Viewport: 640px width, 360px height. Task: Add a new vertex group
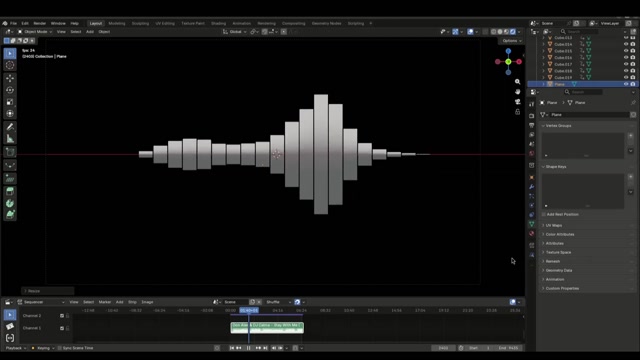pyautogui.click(x=631, y=136)
